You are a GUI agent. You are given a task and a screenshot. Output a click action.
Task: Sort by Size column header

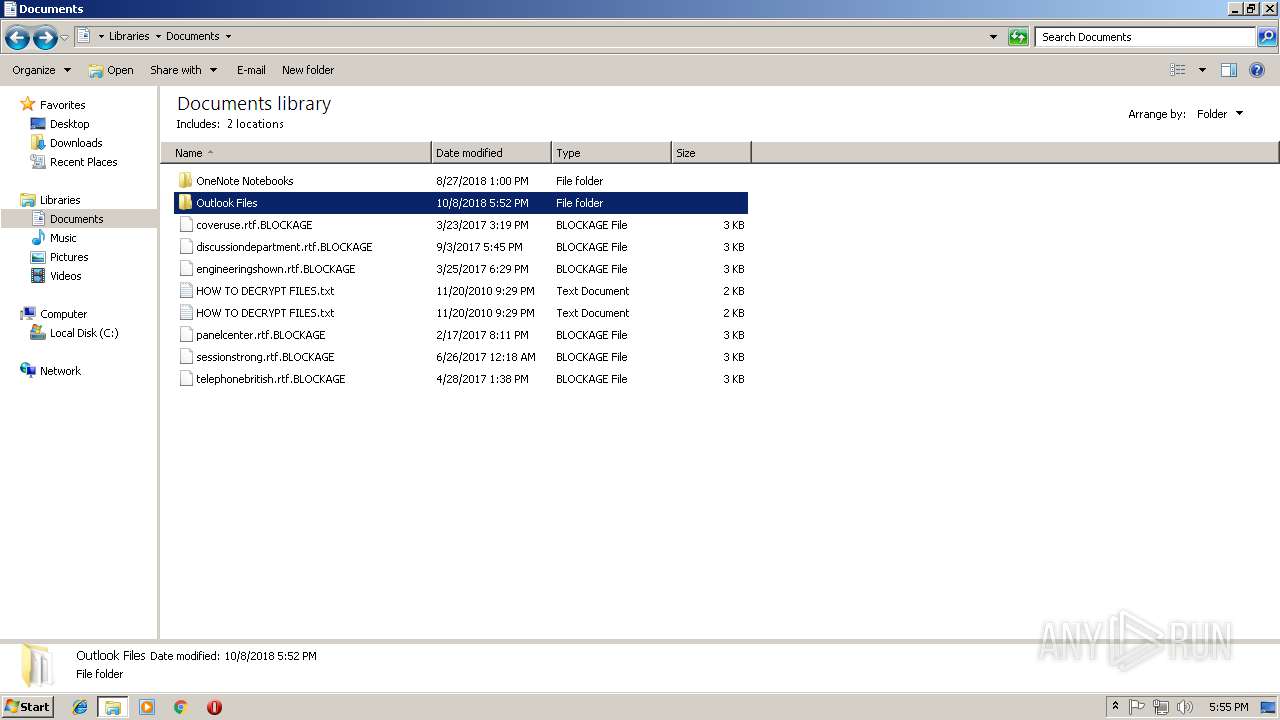pyautogui.click(x=711, y=153)
